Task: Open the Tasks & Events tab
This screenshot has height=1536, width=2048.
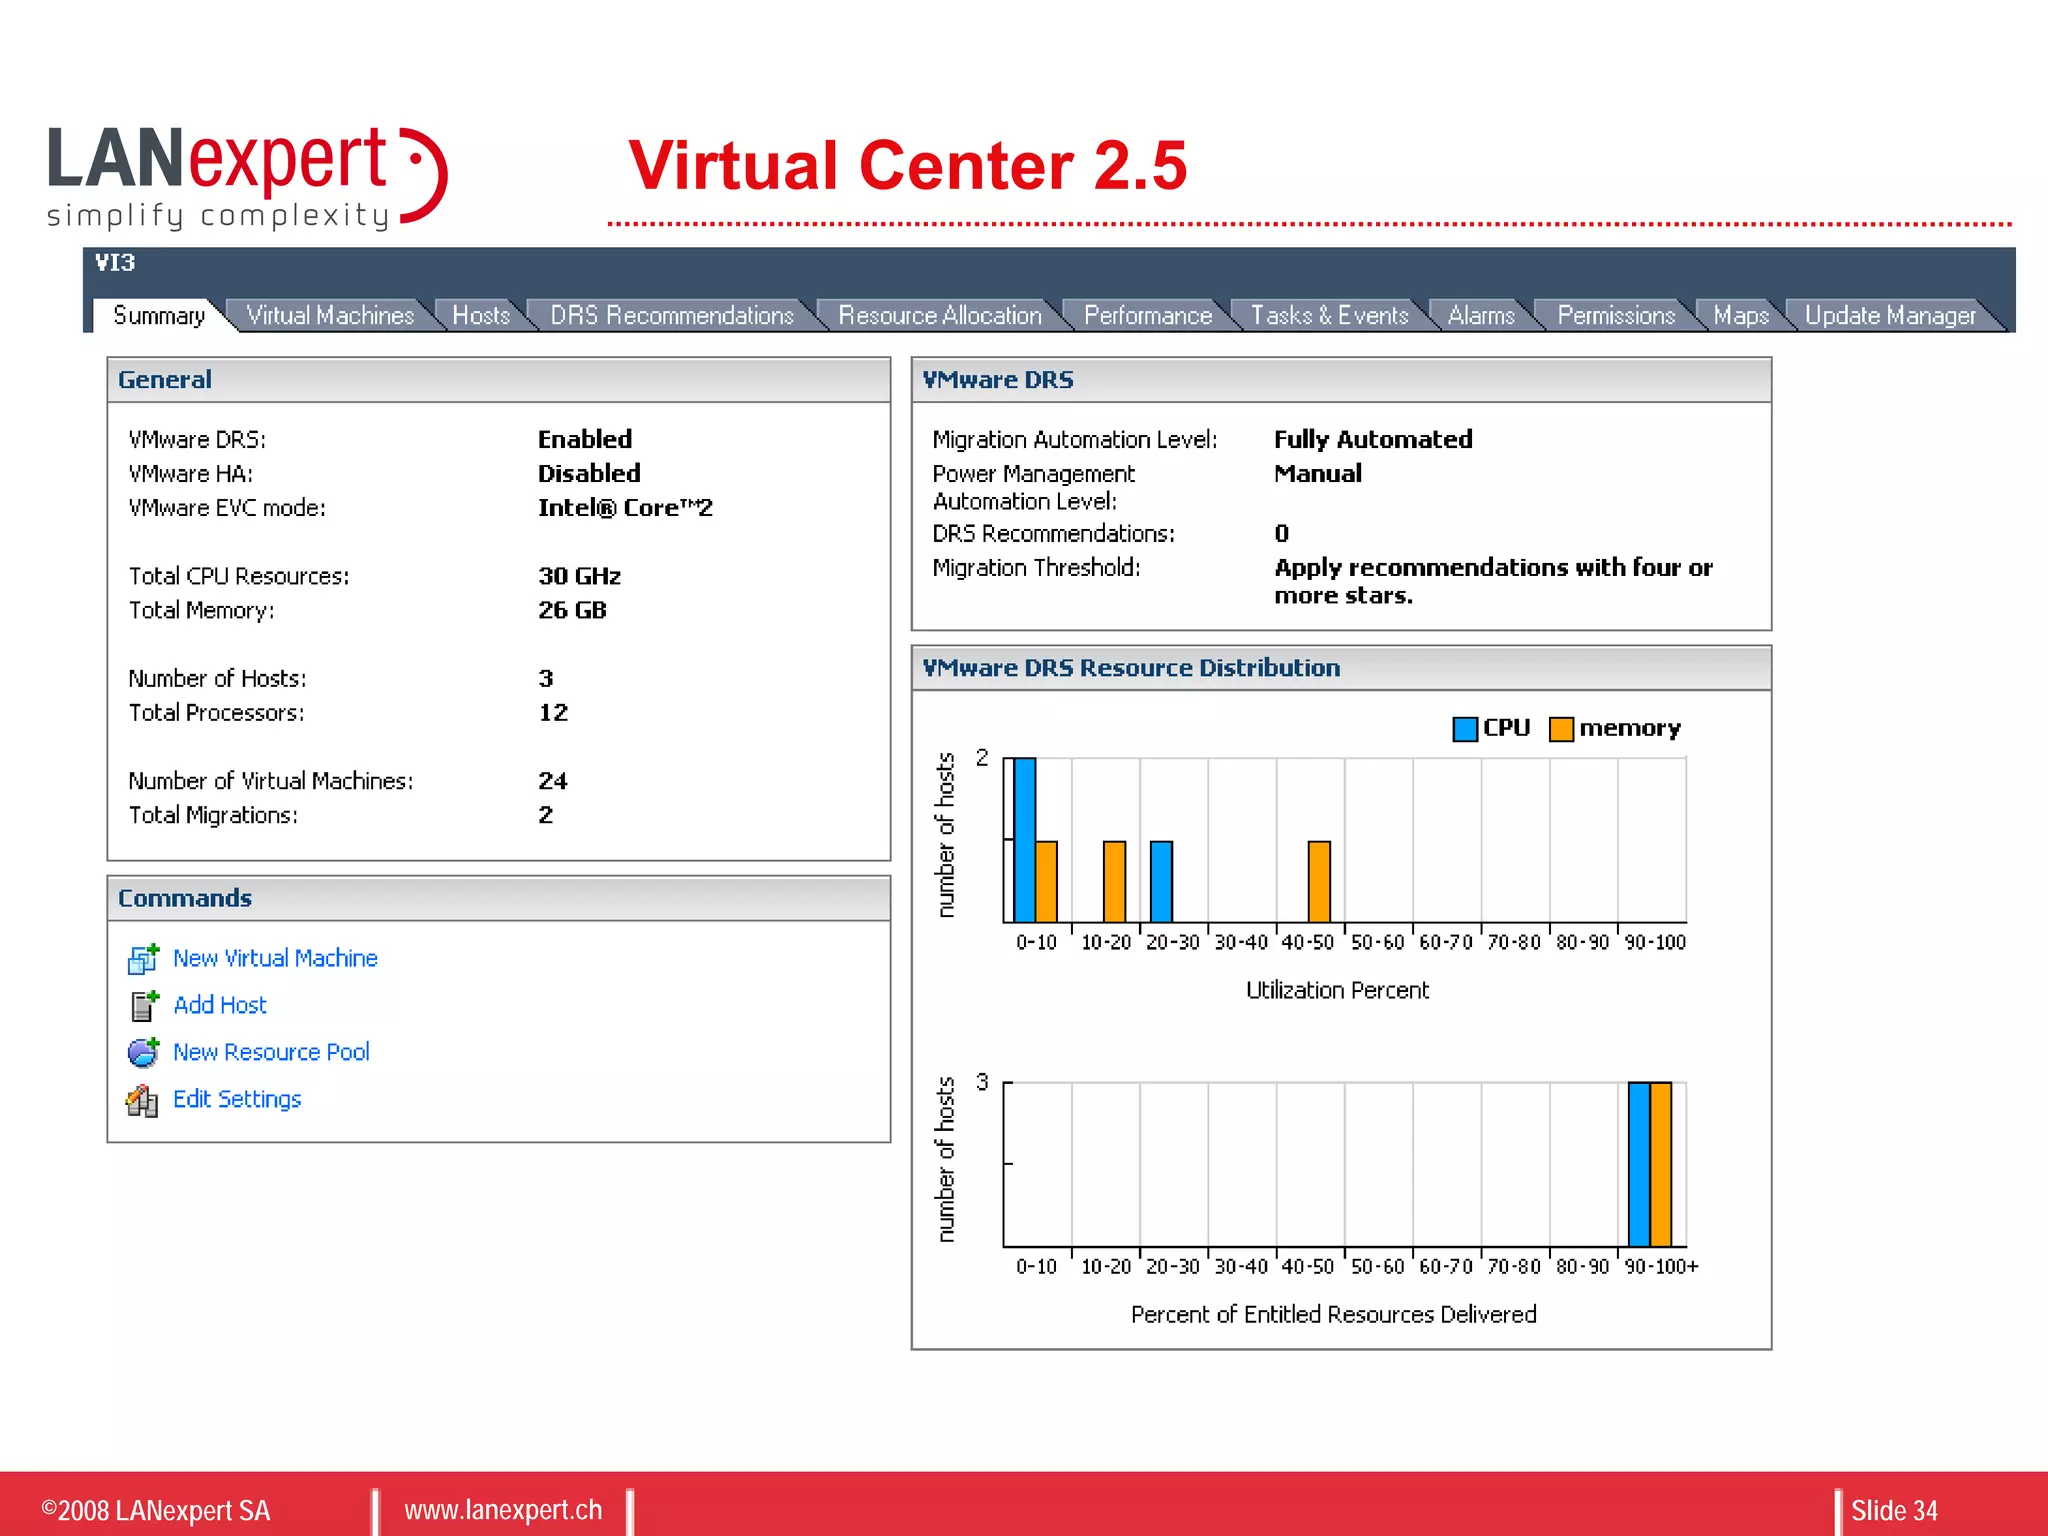Action: click(1329, 315)
